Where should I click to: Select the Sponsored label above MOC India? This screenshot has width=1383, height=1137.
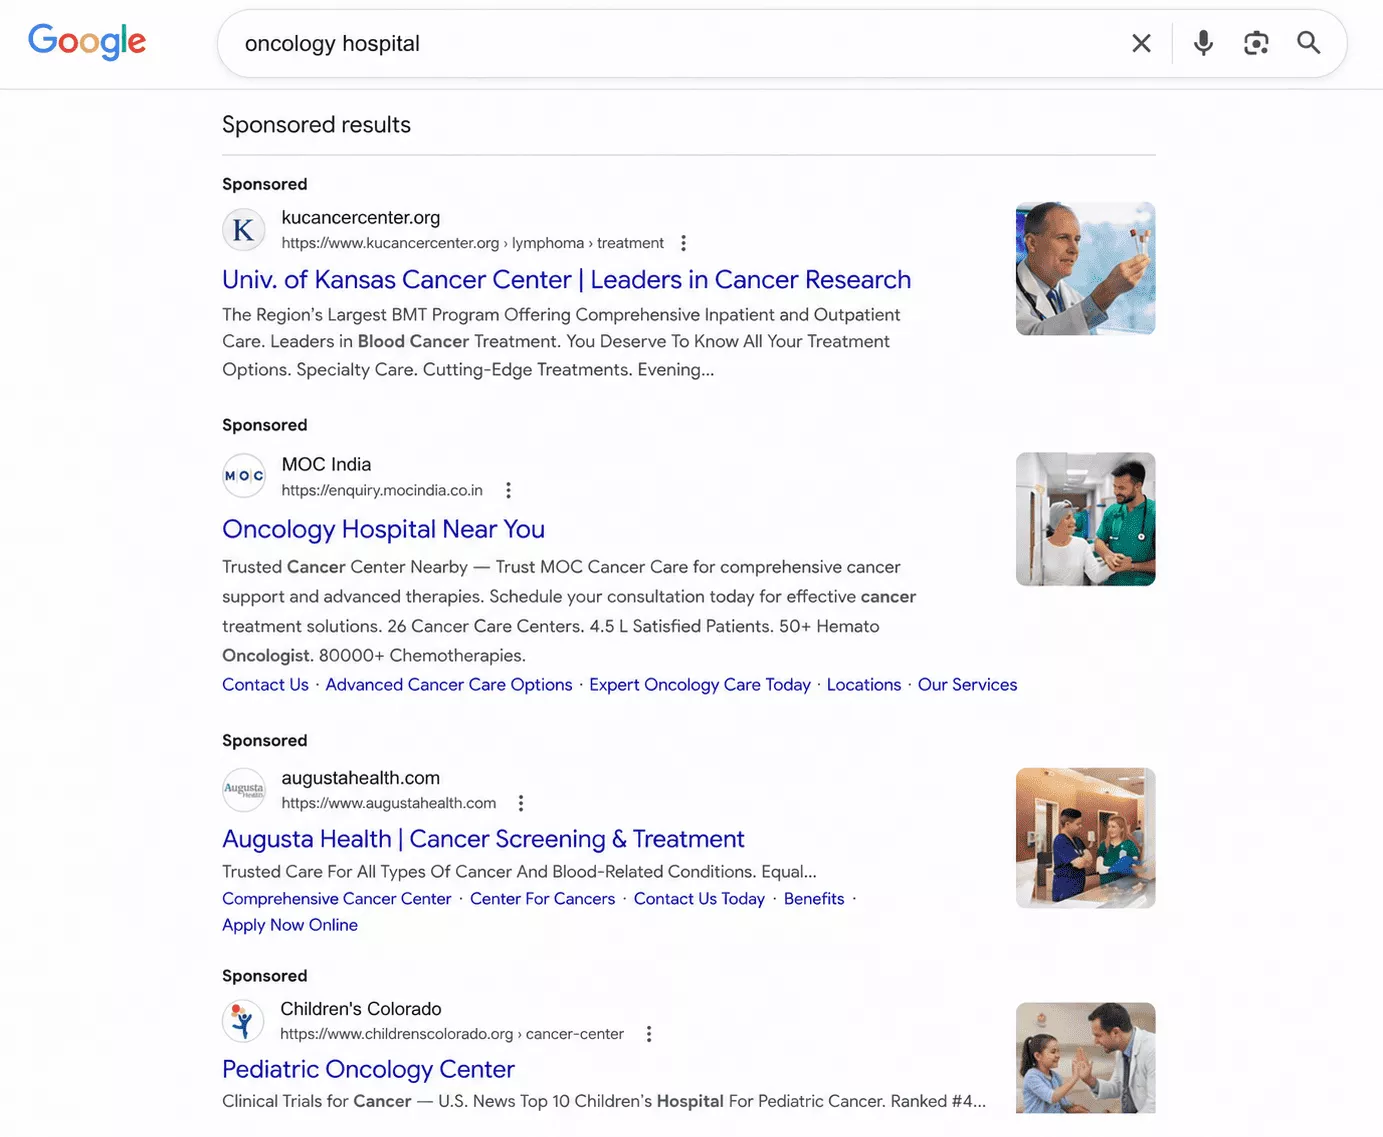coord(265,425)
